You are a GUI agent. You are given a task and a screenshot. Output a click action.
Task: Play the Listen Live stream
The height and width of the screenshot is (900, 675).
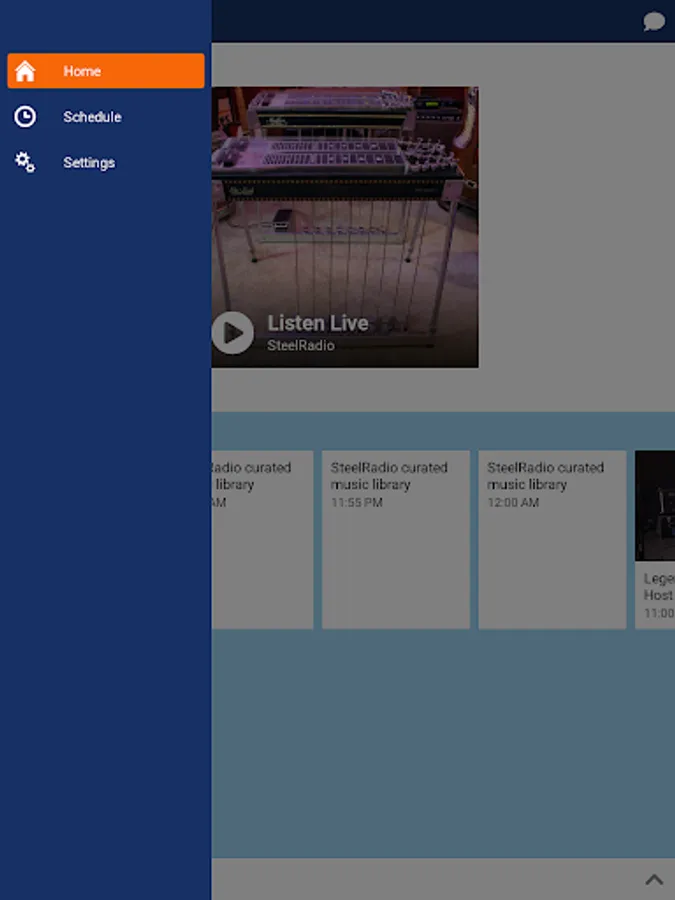pyautogui.click(x=232, y=333)
